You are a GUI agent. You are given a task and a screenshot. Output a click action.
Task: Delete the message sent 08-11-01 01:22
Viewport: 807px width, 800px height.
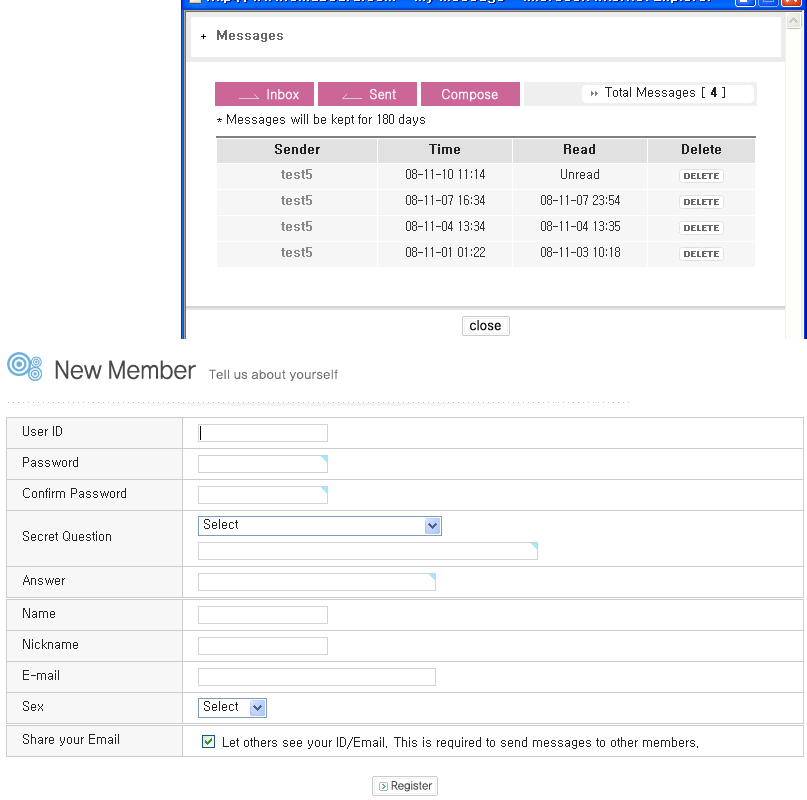click(701, 254)
